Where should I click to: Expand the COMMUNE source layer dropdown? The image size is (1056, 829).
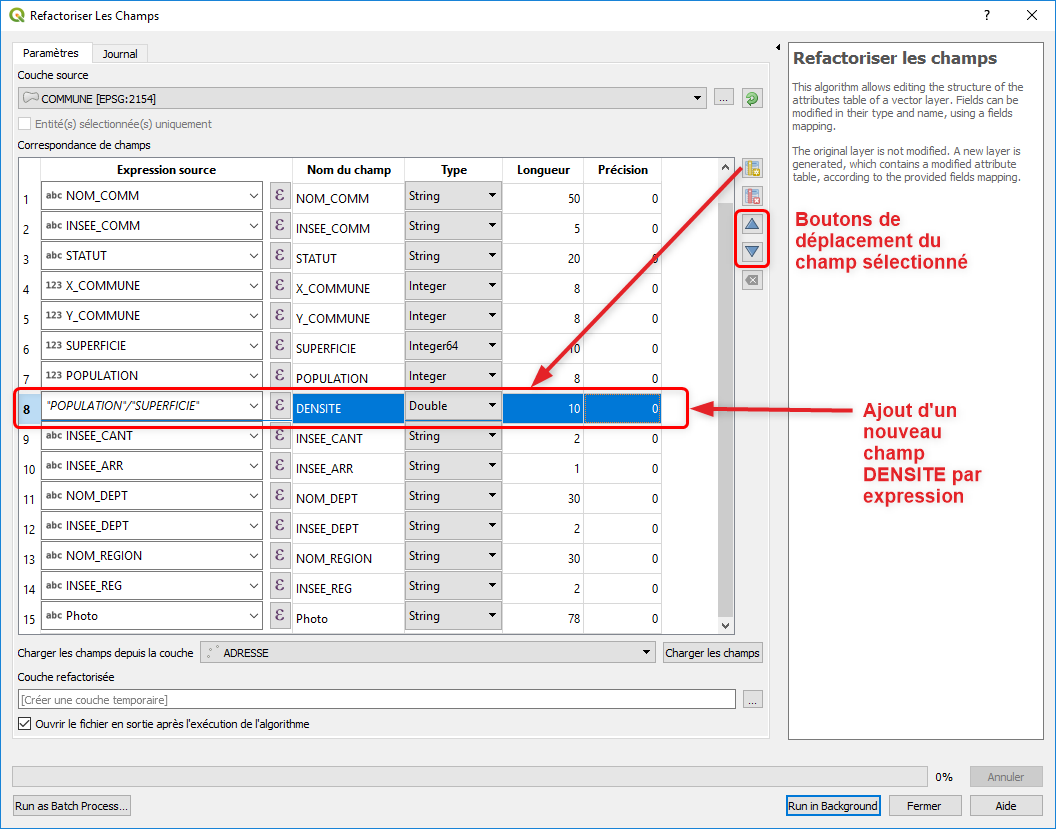(x=698, y=98)
